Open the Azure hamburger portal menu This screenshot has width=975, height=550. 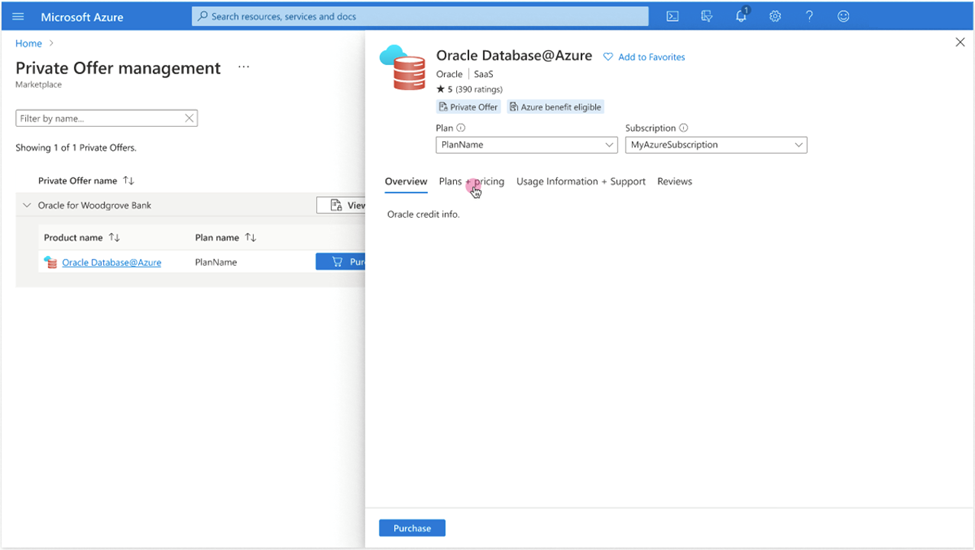pyautogui.click(x=18, y=17)
